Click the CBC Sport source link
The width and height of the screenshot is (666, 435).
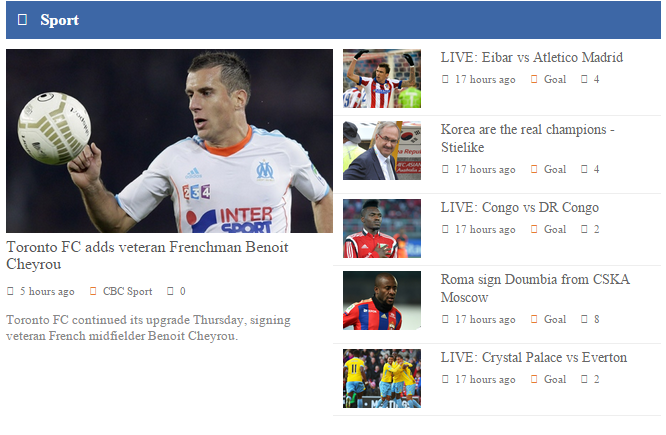coord(127,291)
